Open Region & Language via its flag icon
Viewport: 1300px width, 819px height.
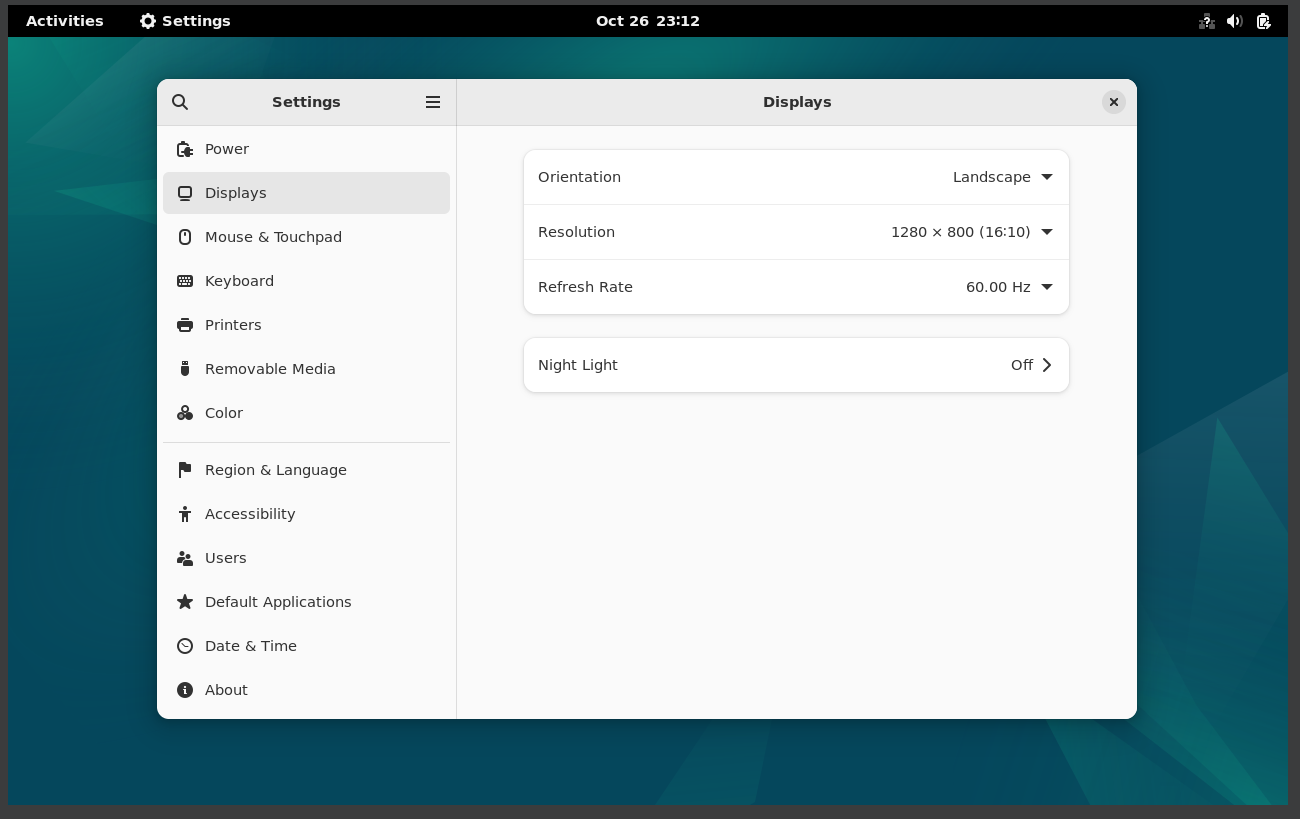185,469
